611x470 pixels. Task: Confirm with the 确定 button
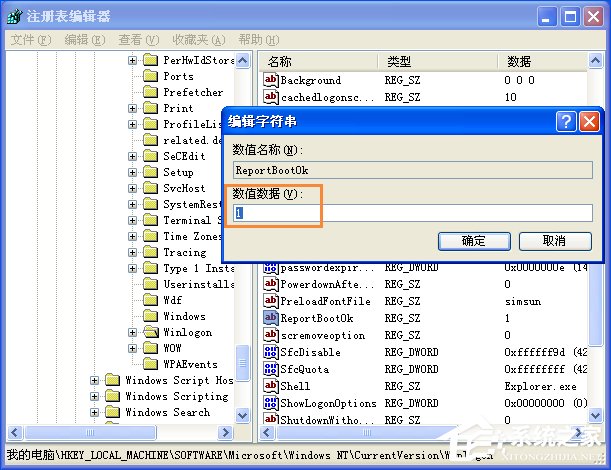tap(474, 241)
